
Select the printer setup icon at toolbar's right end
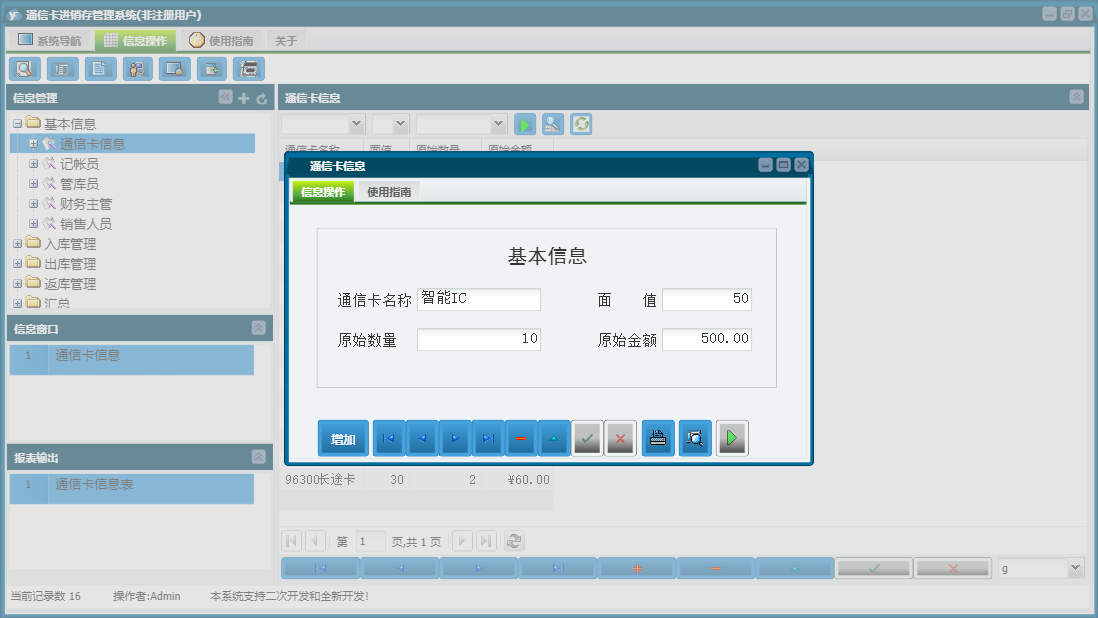249,69
